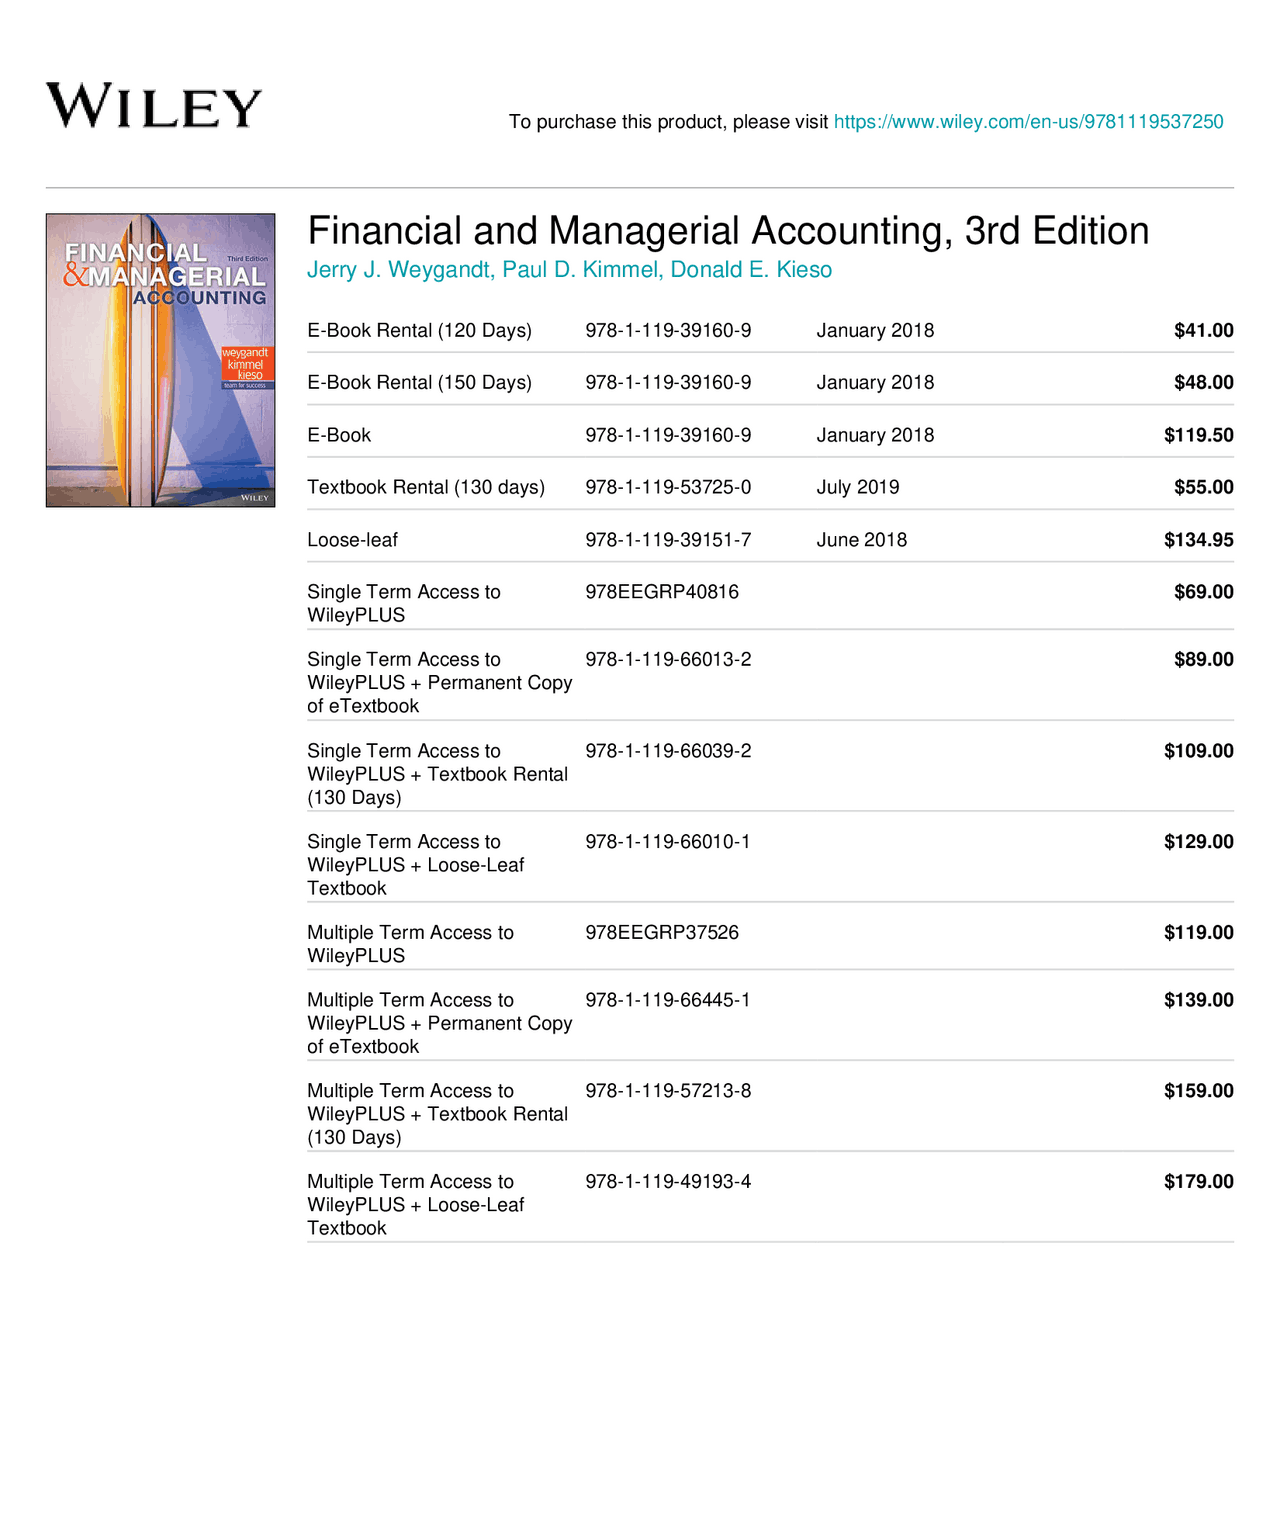Open the Jerry J. Weygandt author link
This screenshot has height=1513, width=1280.
(x=400, y=270)
